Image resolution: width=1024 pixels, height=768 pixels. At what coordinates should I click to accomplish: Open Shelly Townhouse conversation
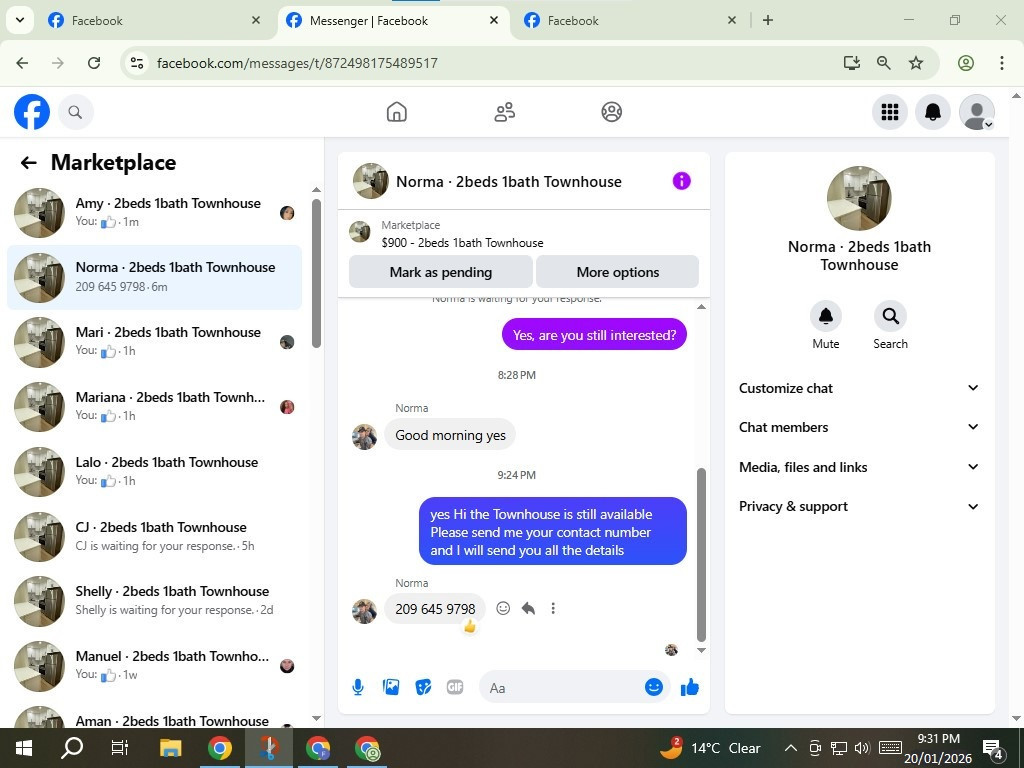155,600
